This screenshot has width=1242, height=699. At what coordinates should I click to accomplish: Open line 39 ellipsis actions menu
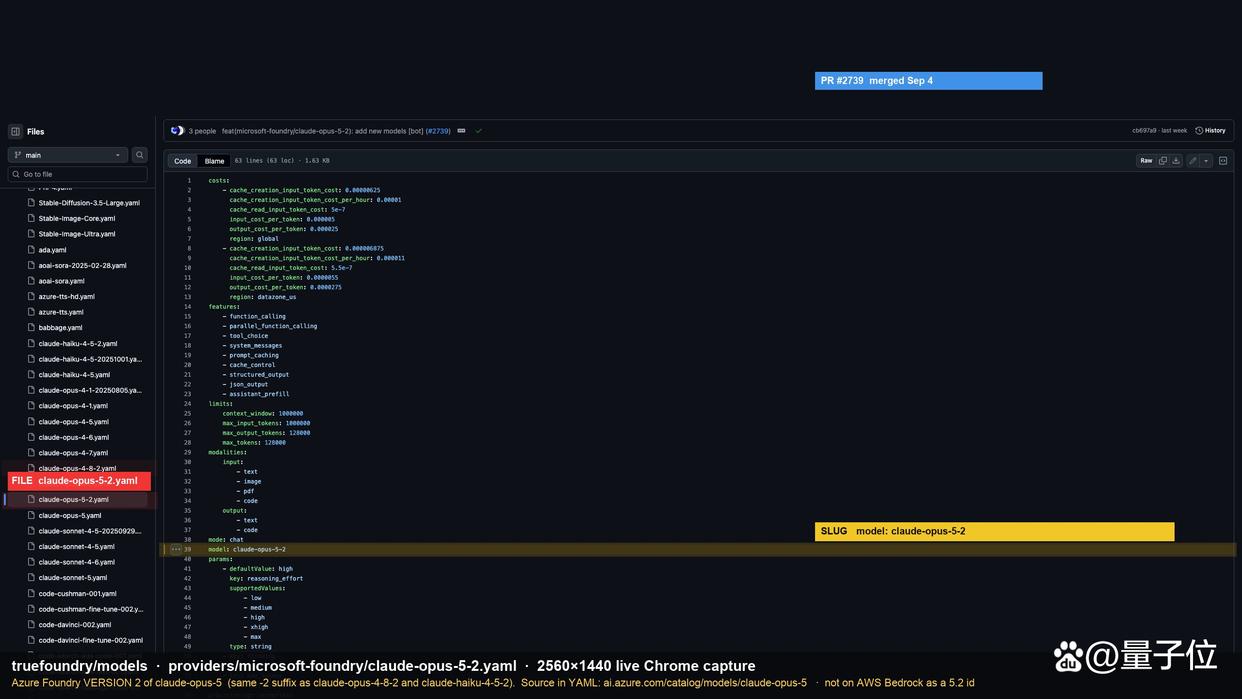coord(176,549)
